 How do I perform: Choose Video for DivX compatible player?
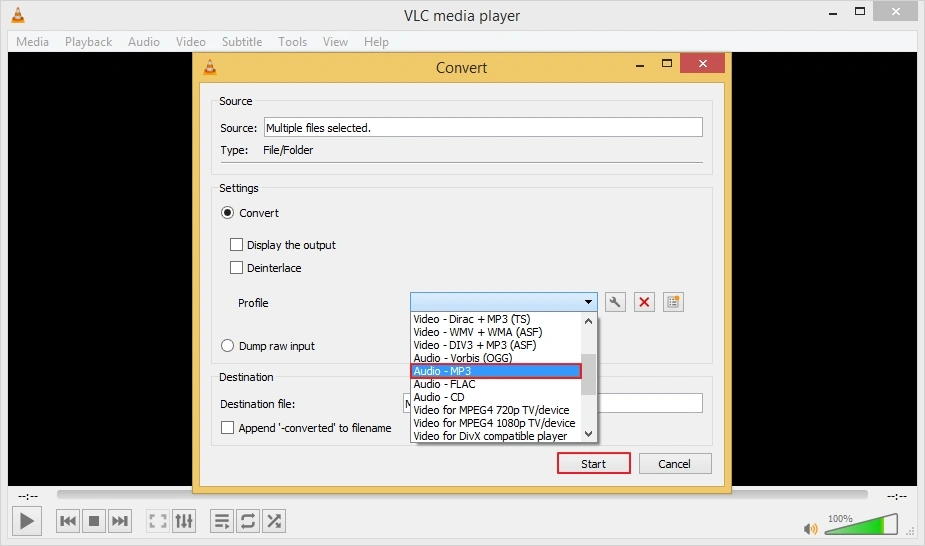click(x=496, y=436)
